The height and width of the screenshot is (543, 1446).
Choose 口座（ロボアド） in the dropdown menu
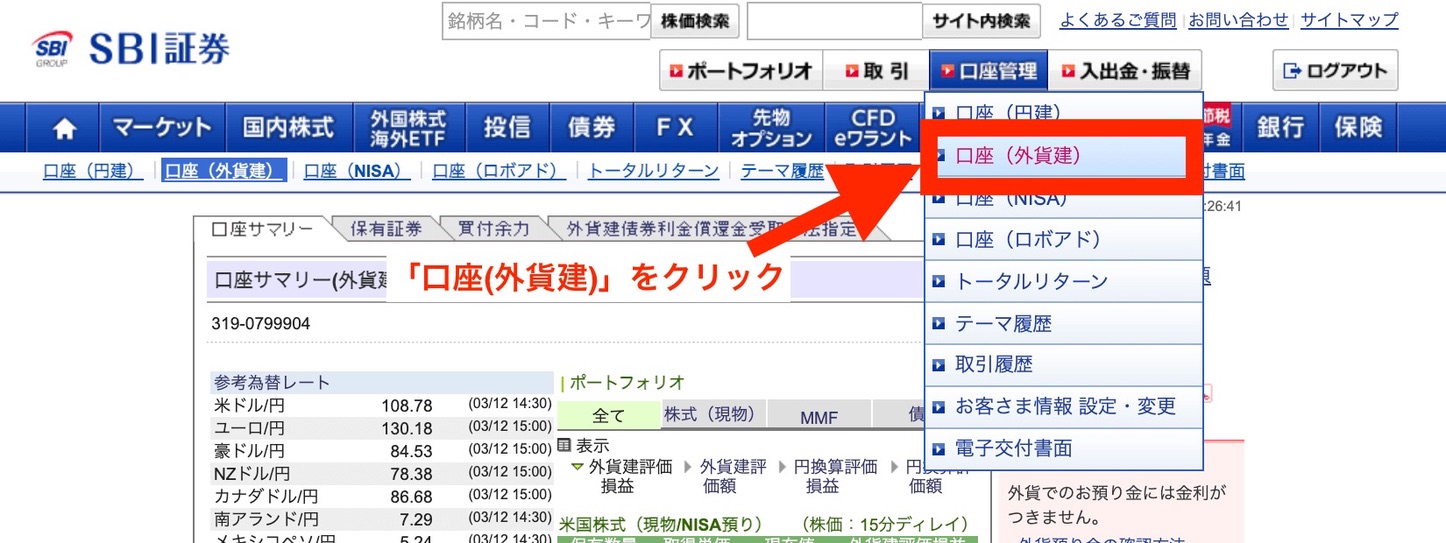tap(1064, 240)
